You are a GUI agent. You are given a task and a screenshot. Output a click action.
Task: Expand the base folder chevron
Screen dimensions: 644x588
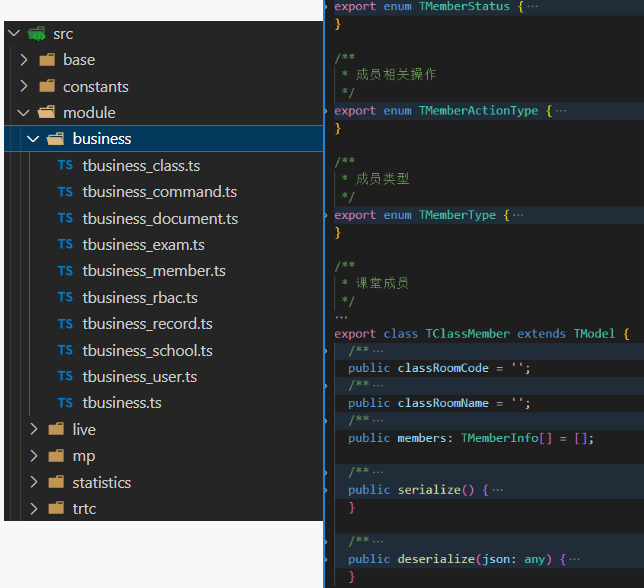pos(24,60)
